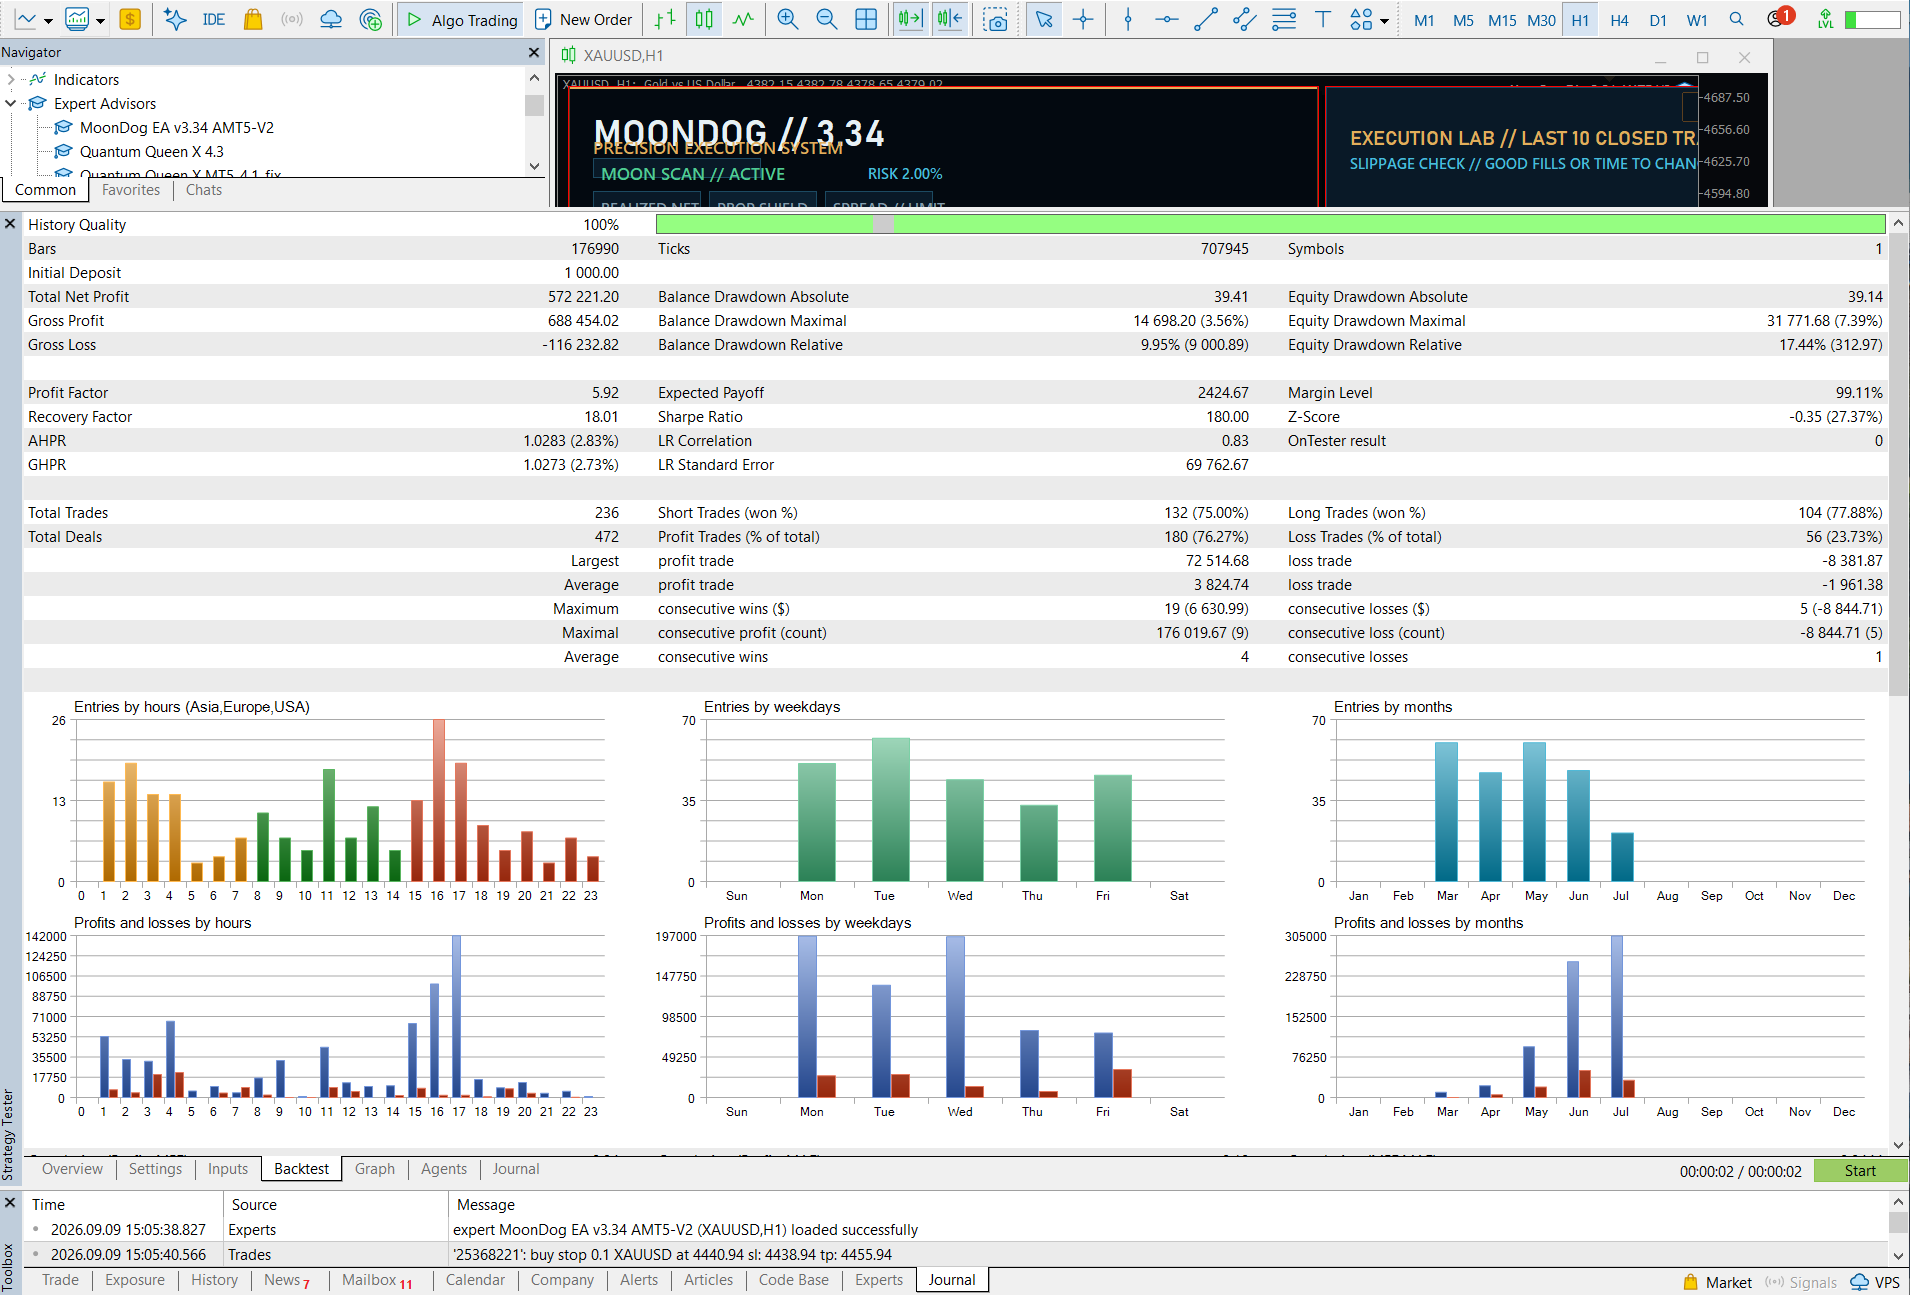The width and height of the screenshot is (1910, 1295).
Task: Click the New Order button
Action: (x=583, y=19)
